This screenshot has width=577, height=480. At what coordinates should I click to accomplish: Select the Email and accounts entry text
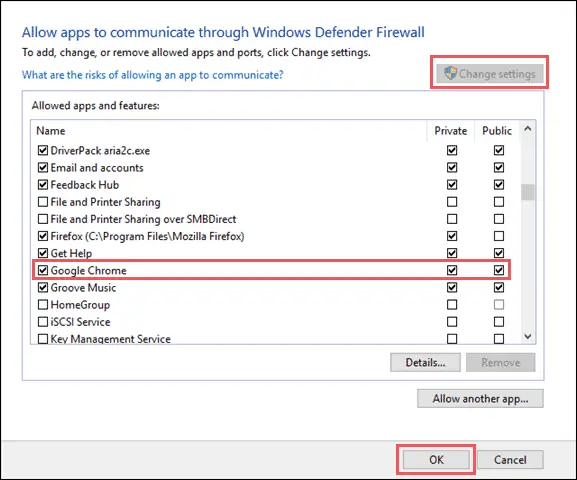click(x=97, y=168)
